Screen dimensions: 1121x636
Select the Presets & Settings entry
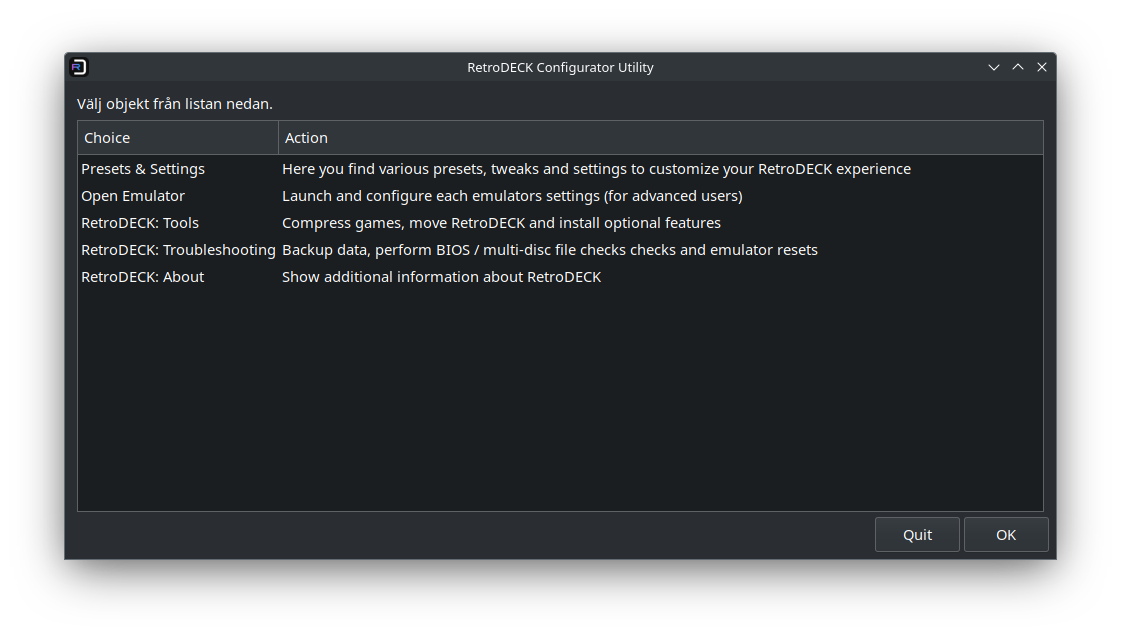(143, 169)
